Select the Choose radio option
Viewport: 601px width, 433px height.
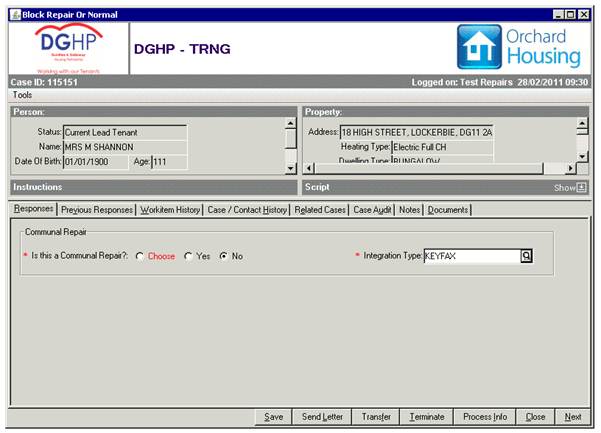140,256
